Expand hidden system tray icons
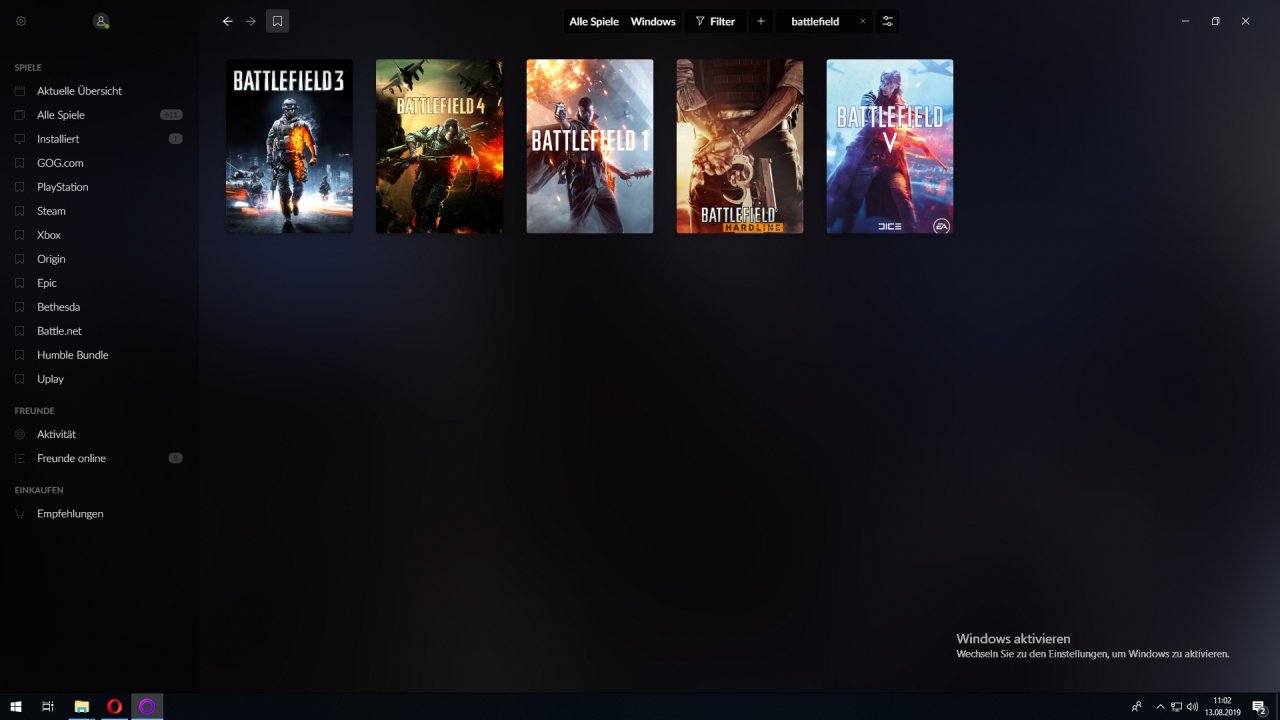1280x720 pixels. 1160,706
